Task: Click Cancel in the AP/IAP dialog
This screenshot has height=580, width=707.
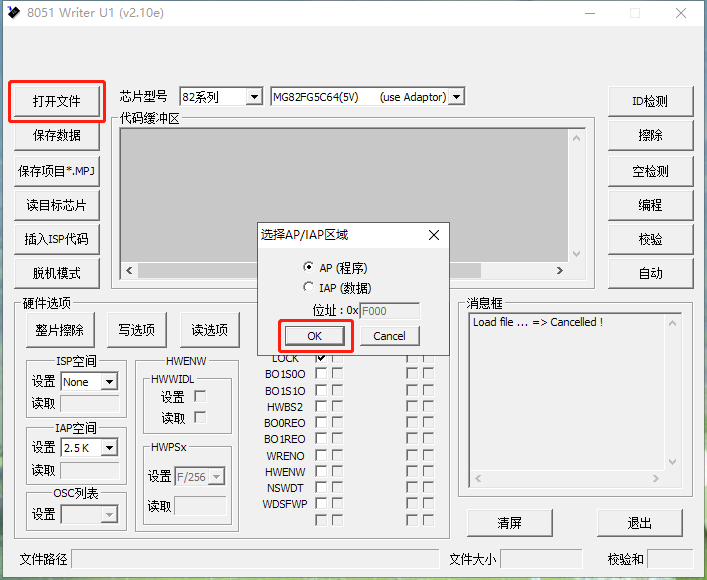Action: 390,336
